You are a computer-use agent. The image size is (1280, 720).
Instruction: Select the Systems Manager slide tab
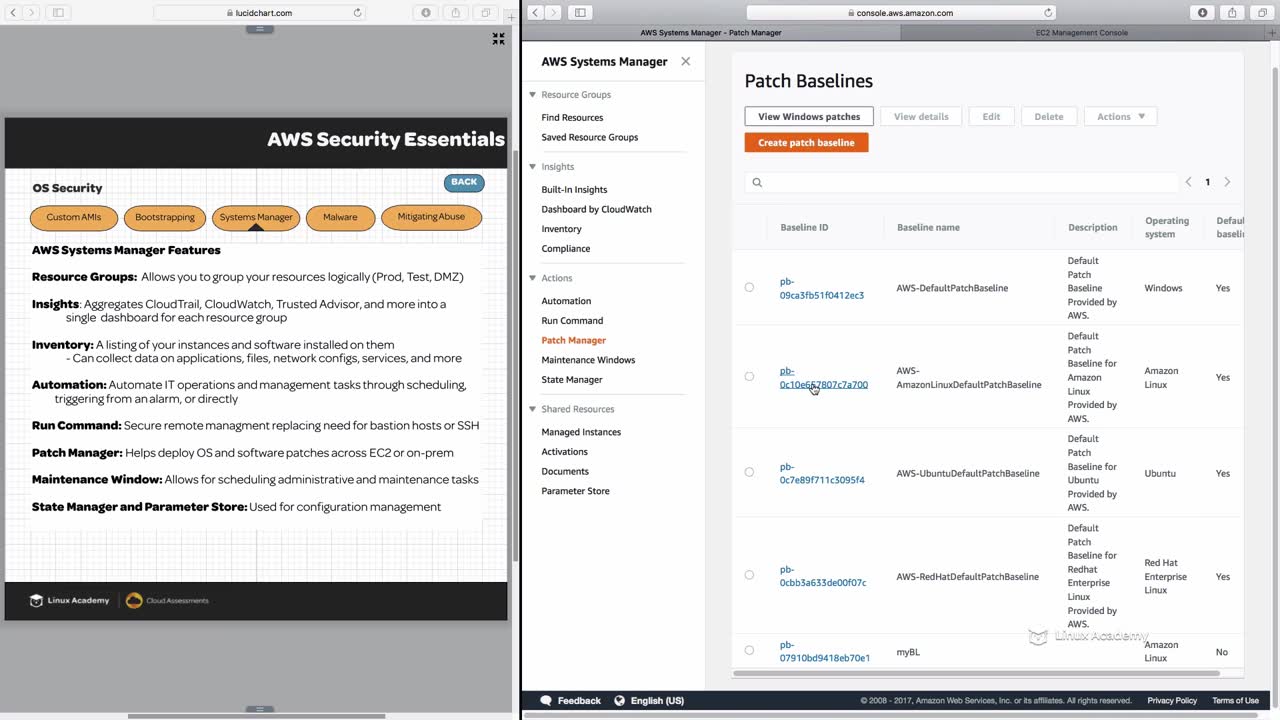[256, 217]
